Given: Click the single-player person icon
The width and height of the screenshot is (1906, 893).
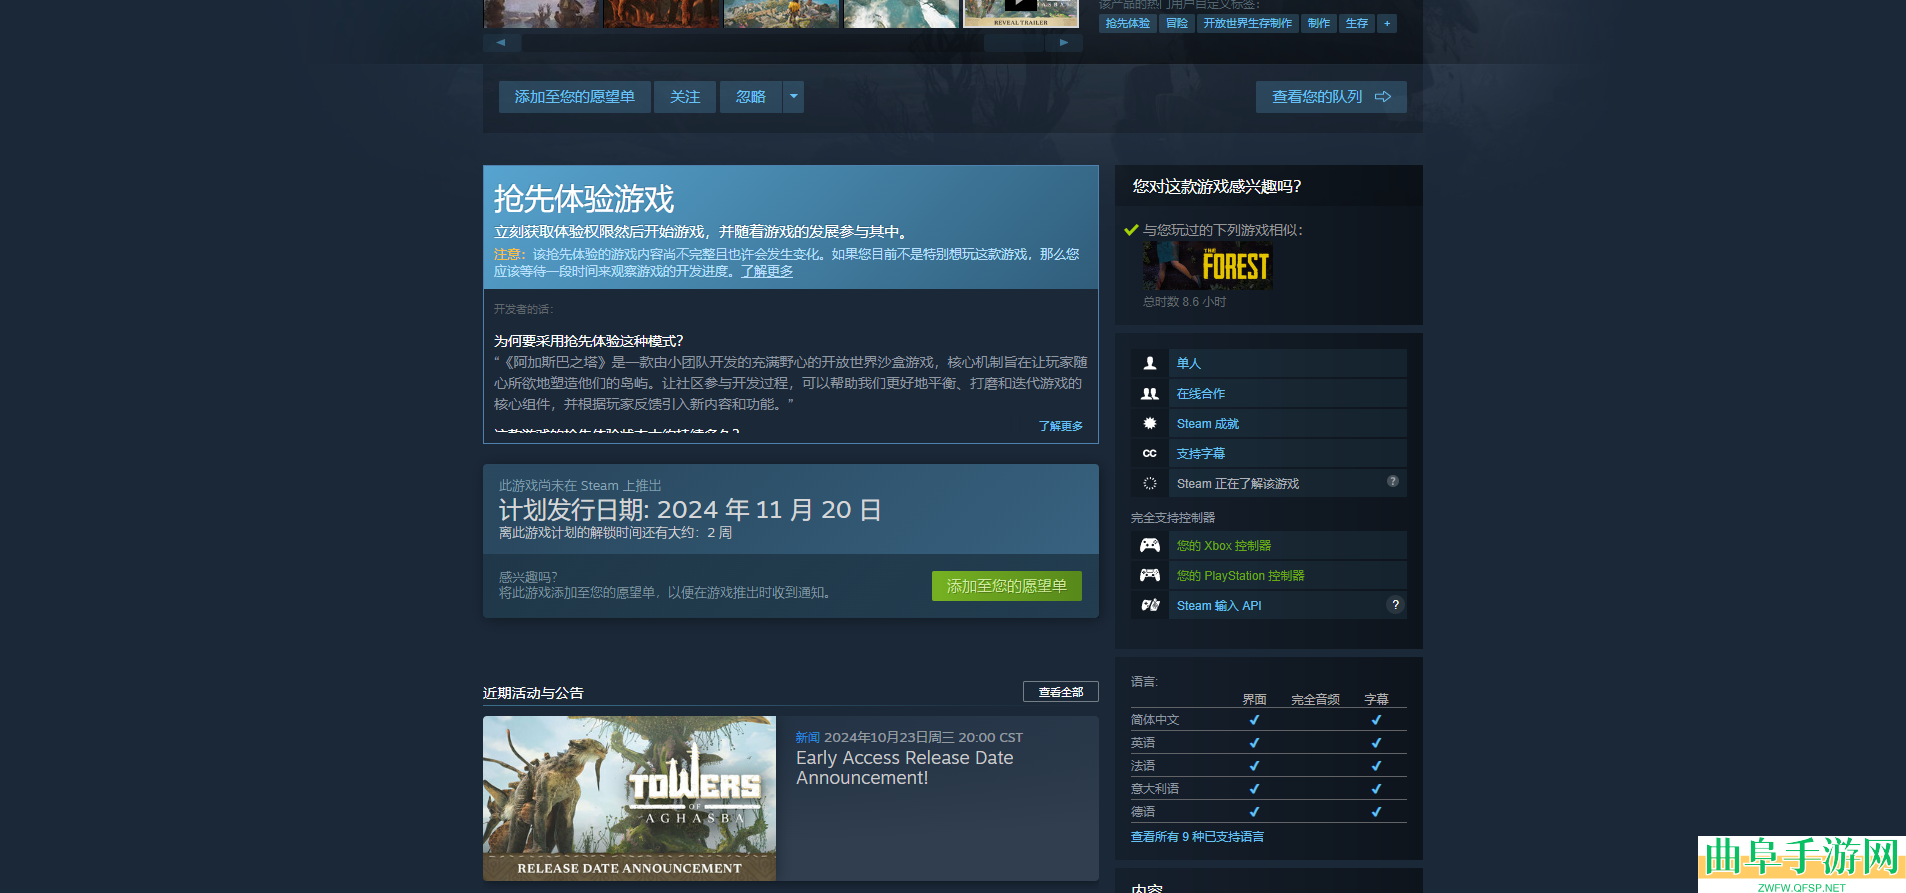Looking at the screenshot, I should tap(1150, 364).
